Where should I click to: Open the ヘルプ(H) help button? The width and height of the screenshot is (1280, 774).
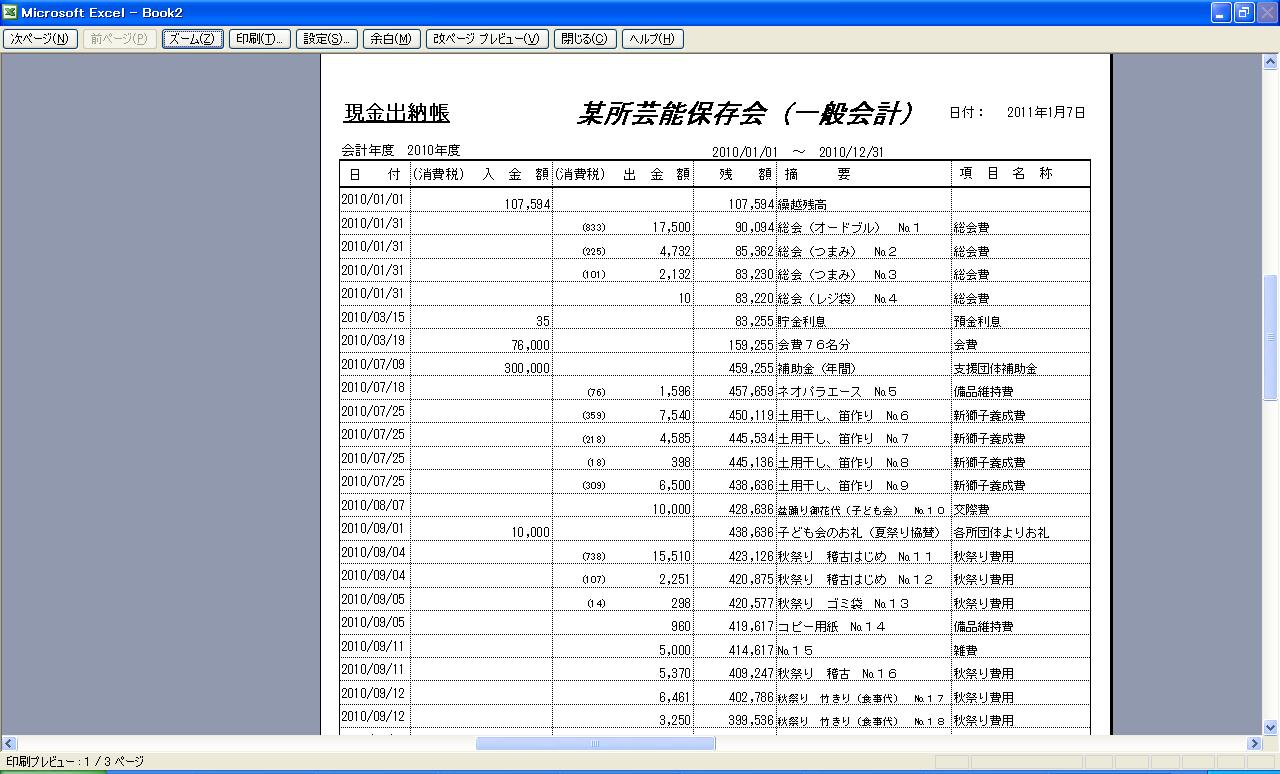[x=652, y=39]
